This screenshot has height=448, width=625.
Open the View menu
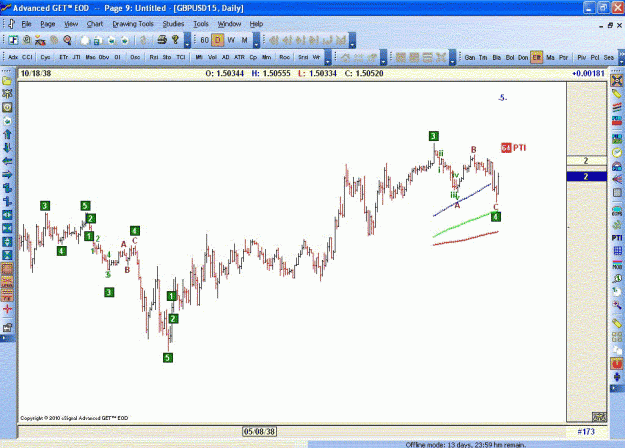(x=71, y=24)
